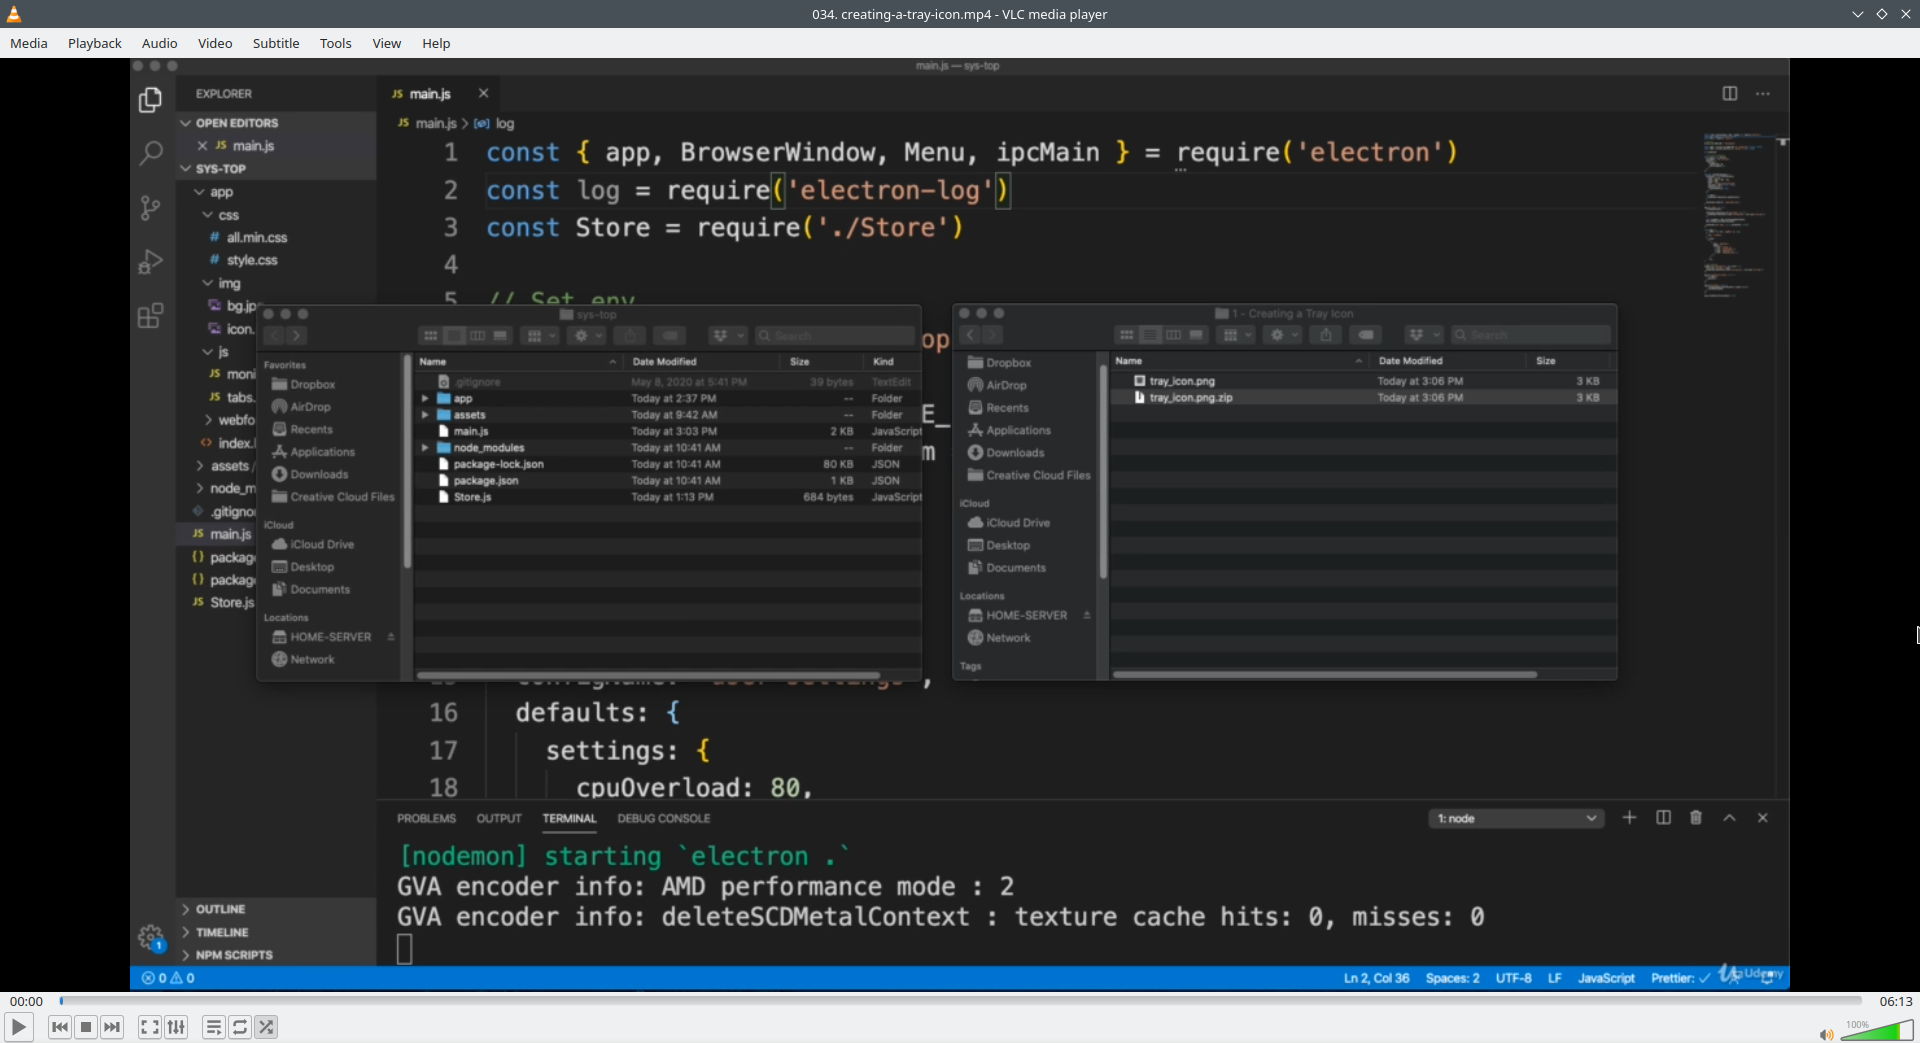1920x1043 pixels.
Task: Open the VS Code Run and Debug icon
Action: click(x=151, y=261)
